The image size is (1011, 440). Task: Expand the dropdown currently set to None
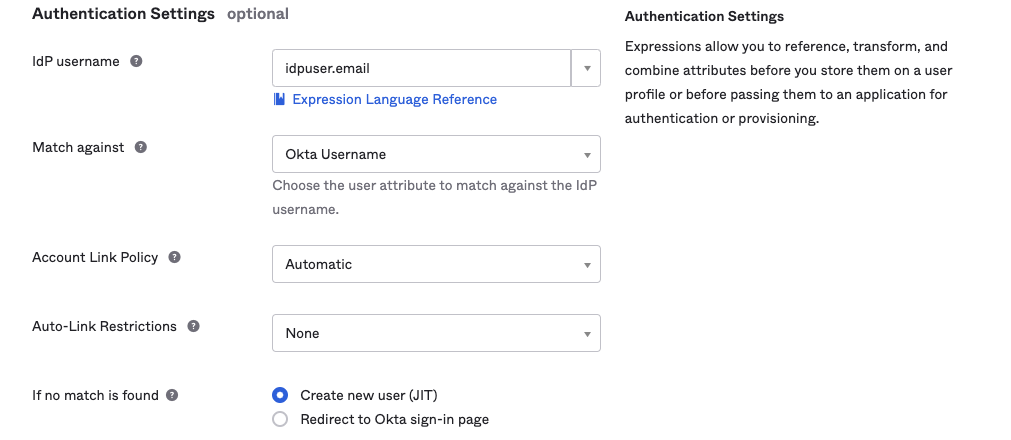(436, 333)
